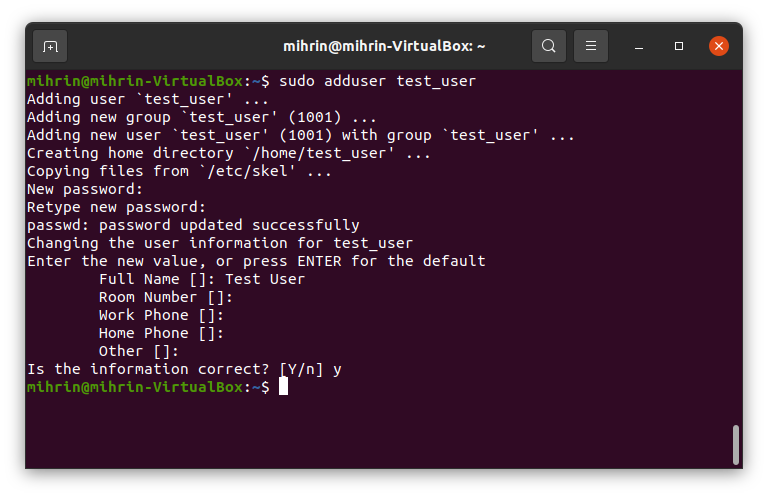Click the mihrin@mihrin-VirtualBox window title
This screenshot has width=768, height=497.
point(384,46)
